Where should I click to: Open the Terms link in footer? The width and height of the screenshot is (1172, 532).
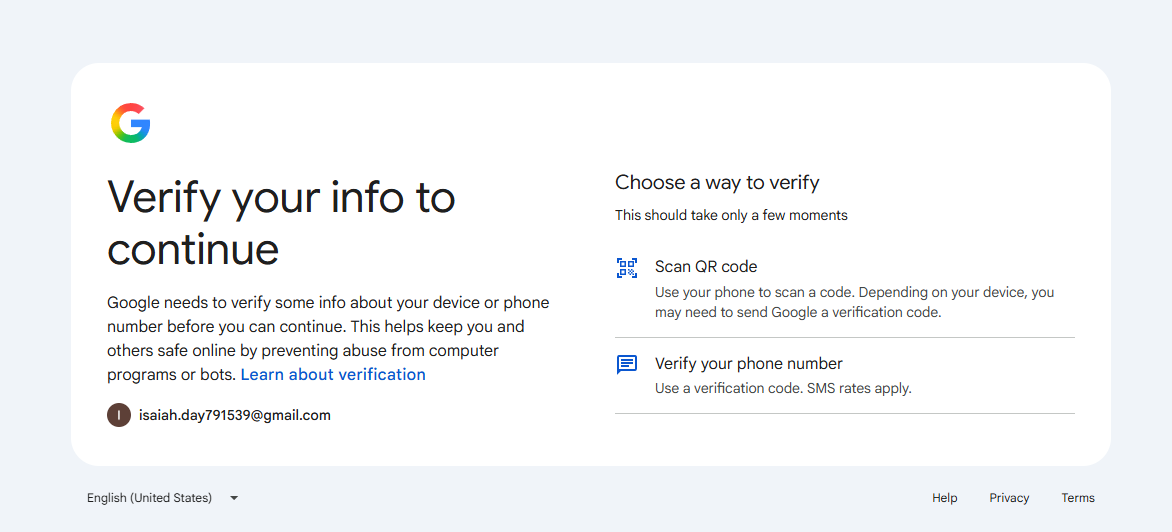pyautogui.click(x=1078, y=498)
